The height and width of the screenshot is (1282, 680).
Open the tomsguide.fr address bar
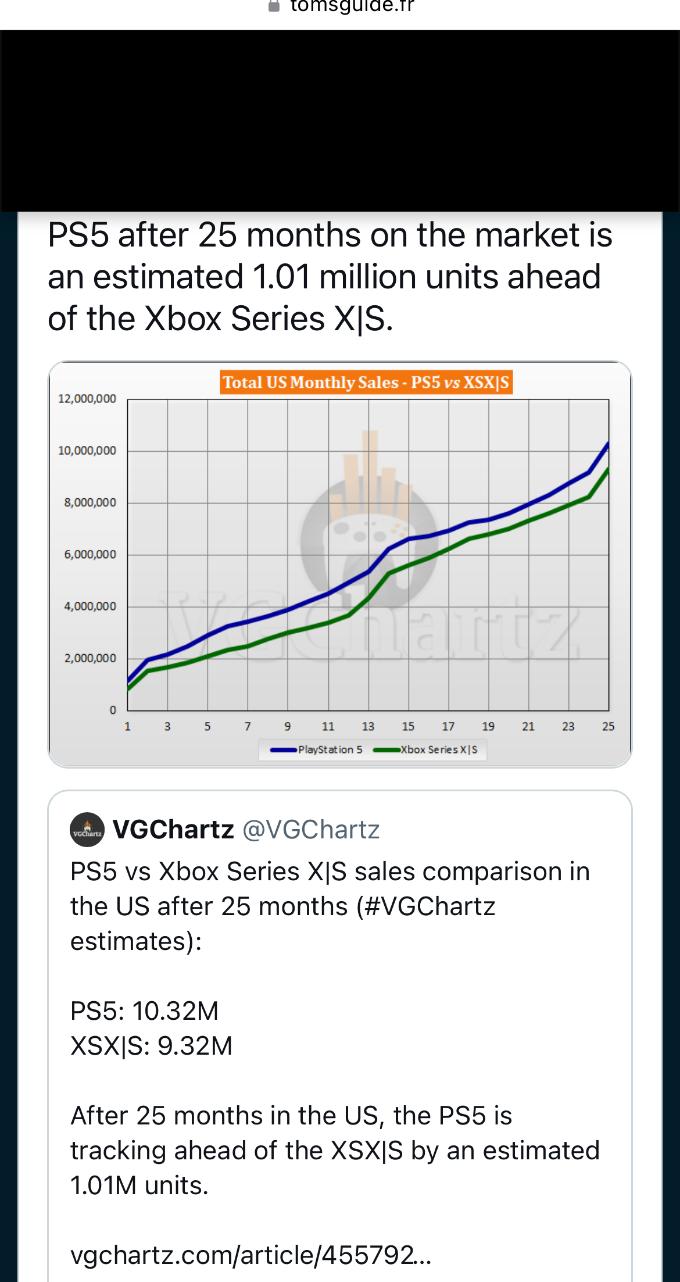[x=340, y=7]
